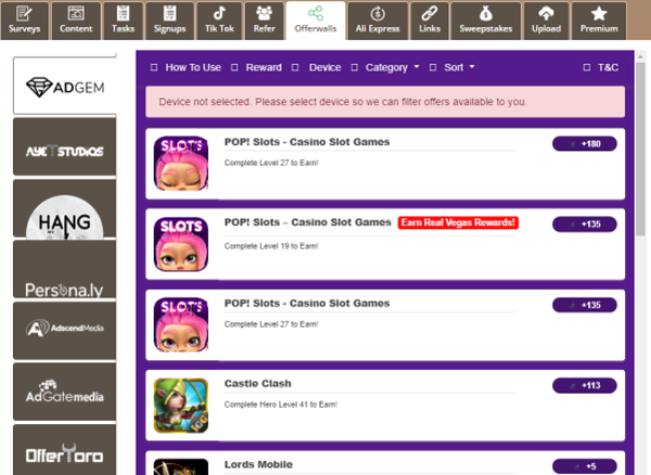
Task: Click the third POP! Slots +135 Level 27 app icon
Action: click(x=181, y=325)
